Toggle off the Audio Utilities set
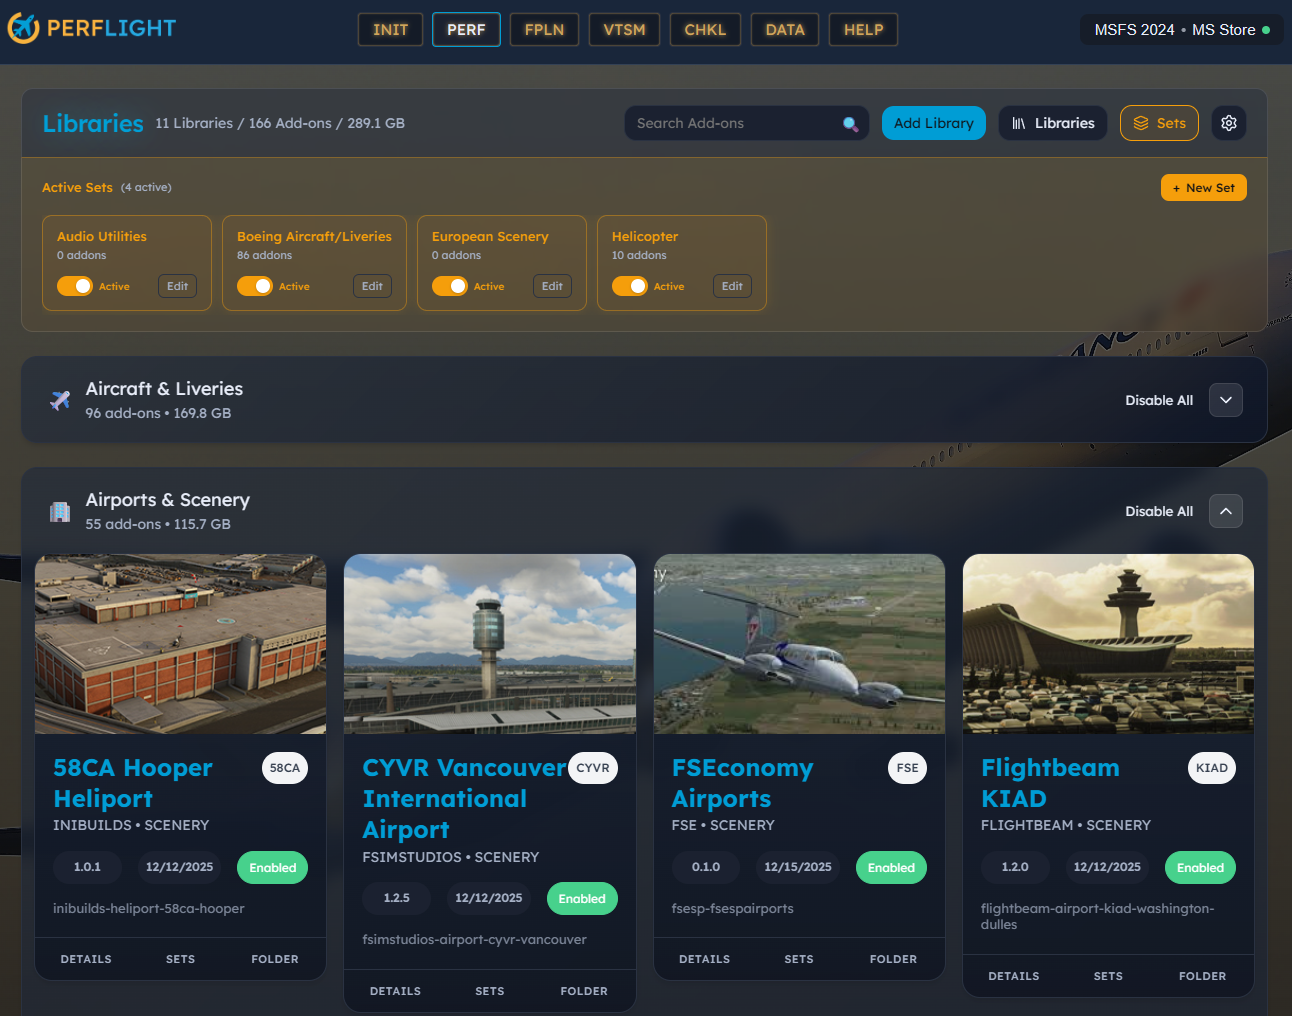This screenshot has width=1292, height=1016. (75, 286)
